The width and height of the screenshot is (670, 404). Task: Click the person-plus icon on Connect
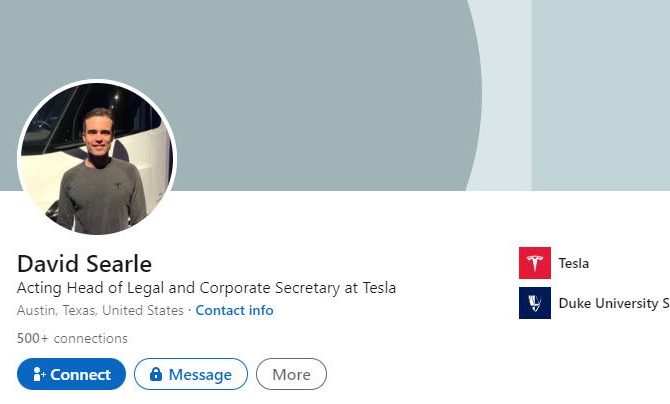tap(39, 374)
